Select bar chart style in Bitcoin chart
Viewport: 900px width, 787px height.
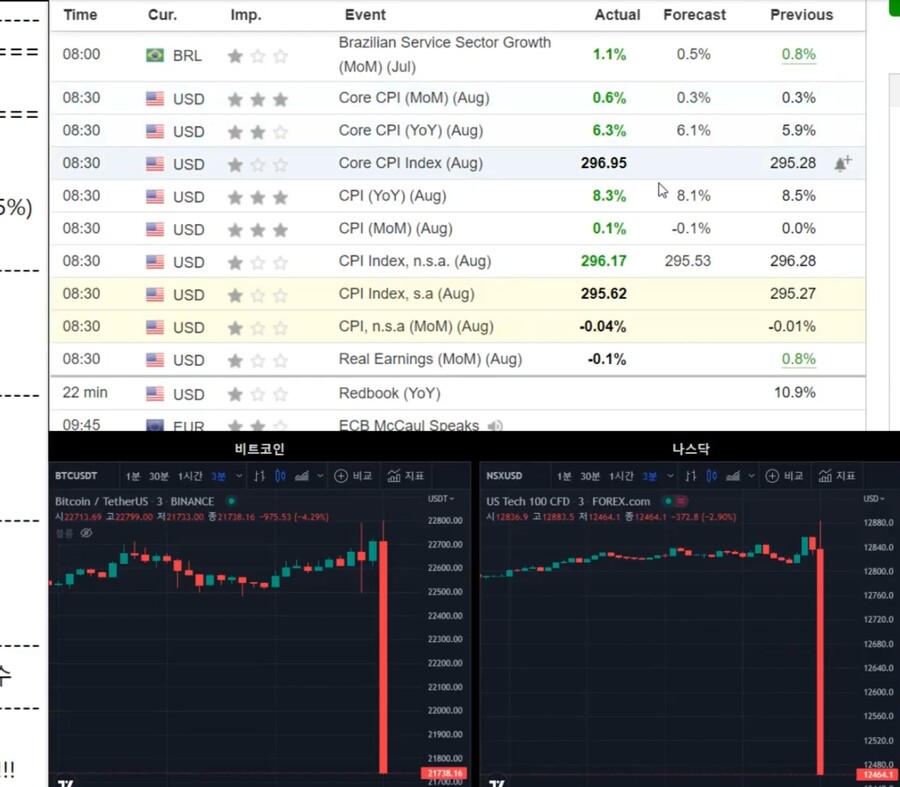[x=259, y=476]
